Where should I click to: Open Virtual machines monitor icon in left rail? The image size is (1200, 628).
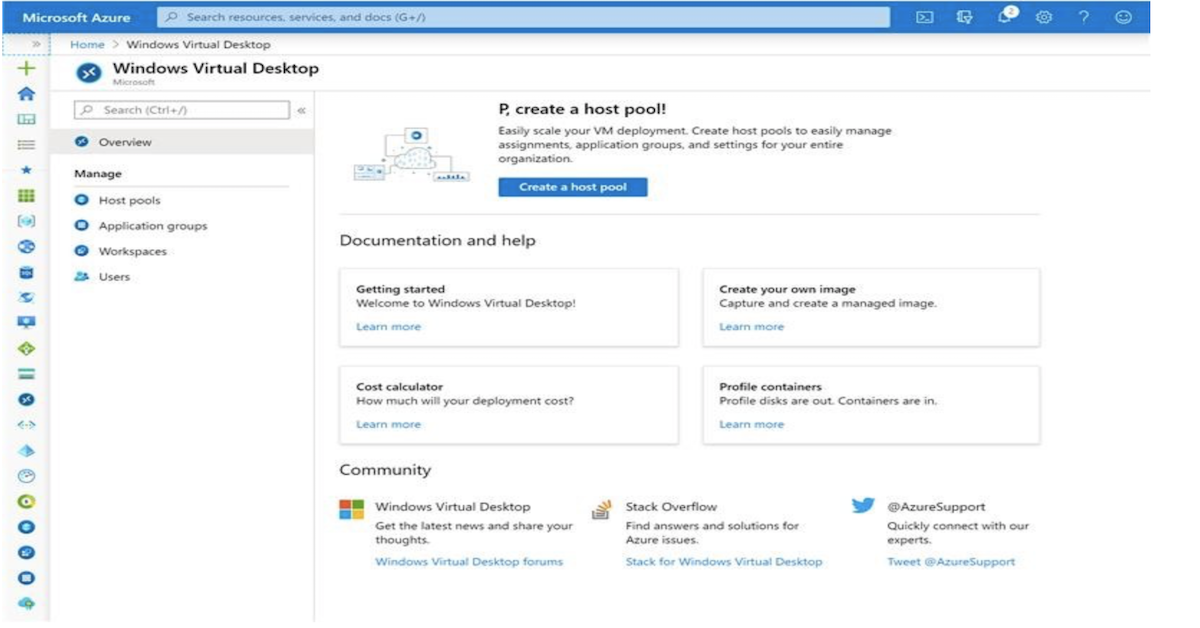27,323
